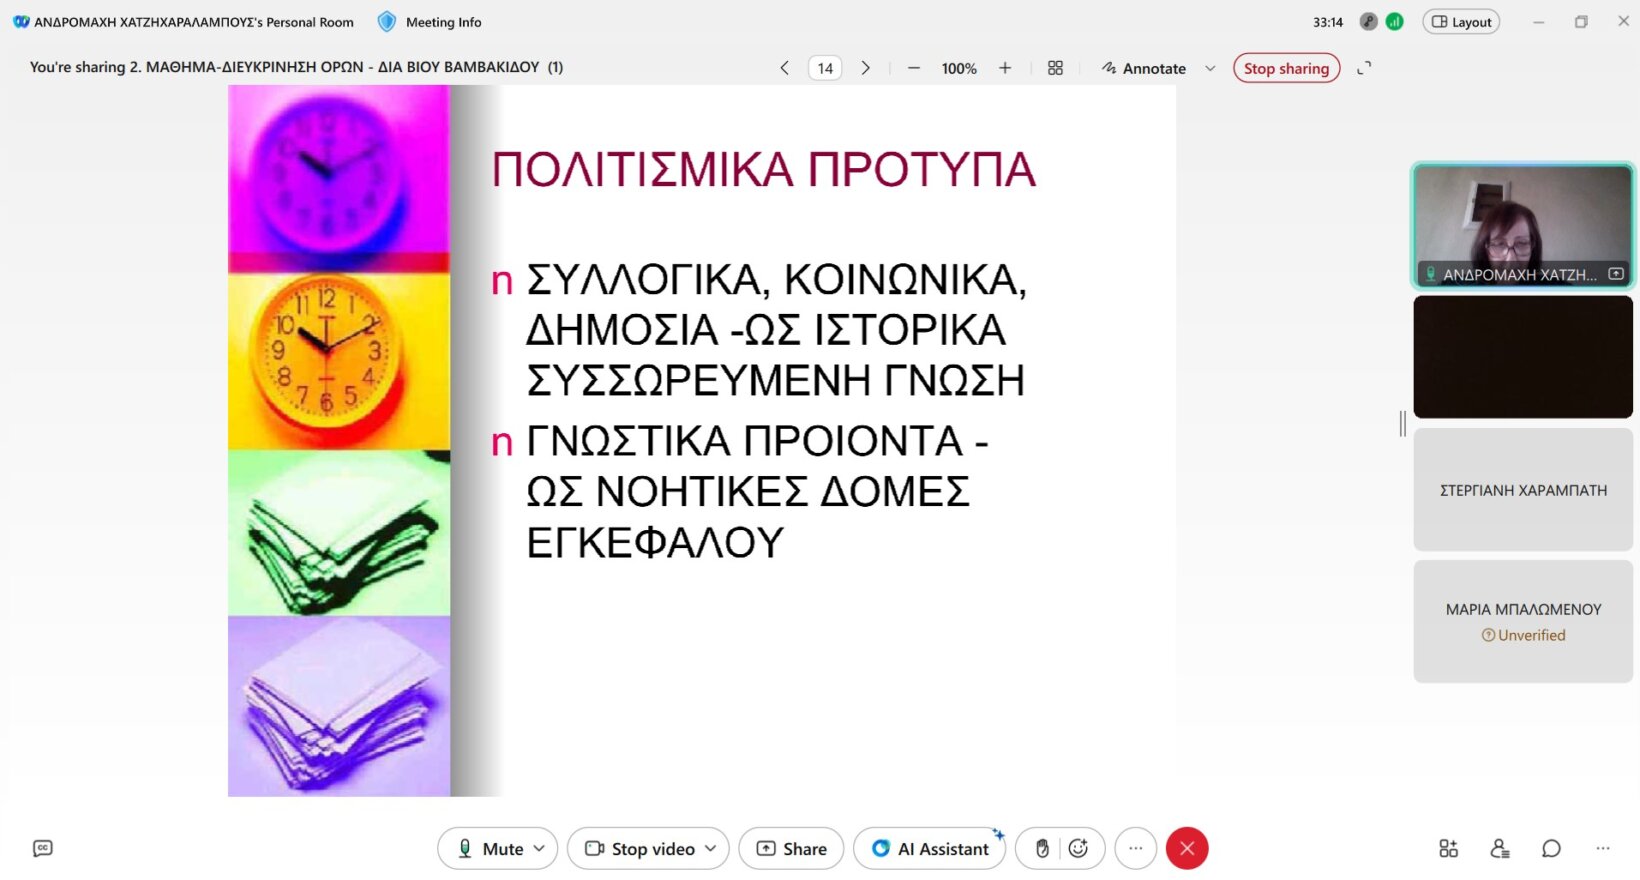1640x880 pixels.
Task: Open the Meeting Info menu
Action: click(x=430, y=22)
